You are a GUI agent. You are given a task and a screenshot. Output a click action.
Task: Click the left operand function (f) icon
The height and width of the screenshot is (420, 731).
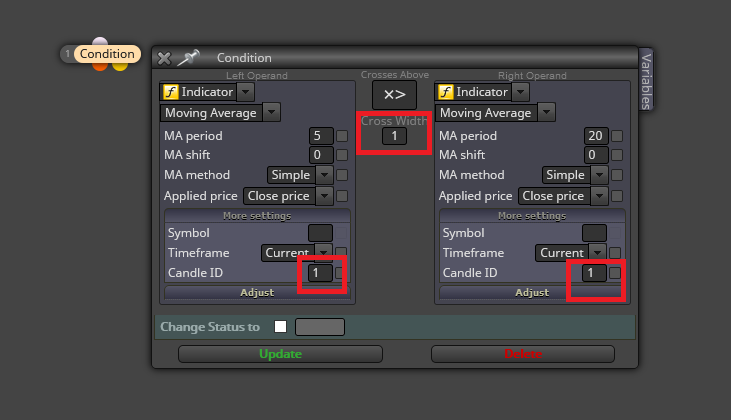171,92
